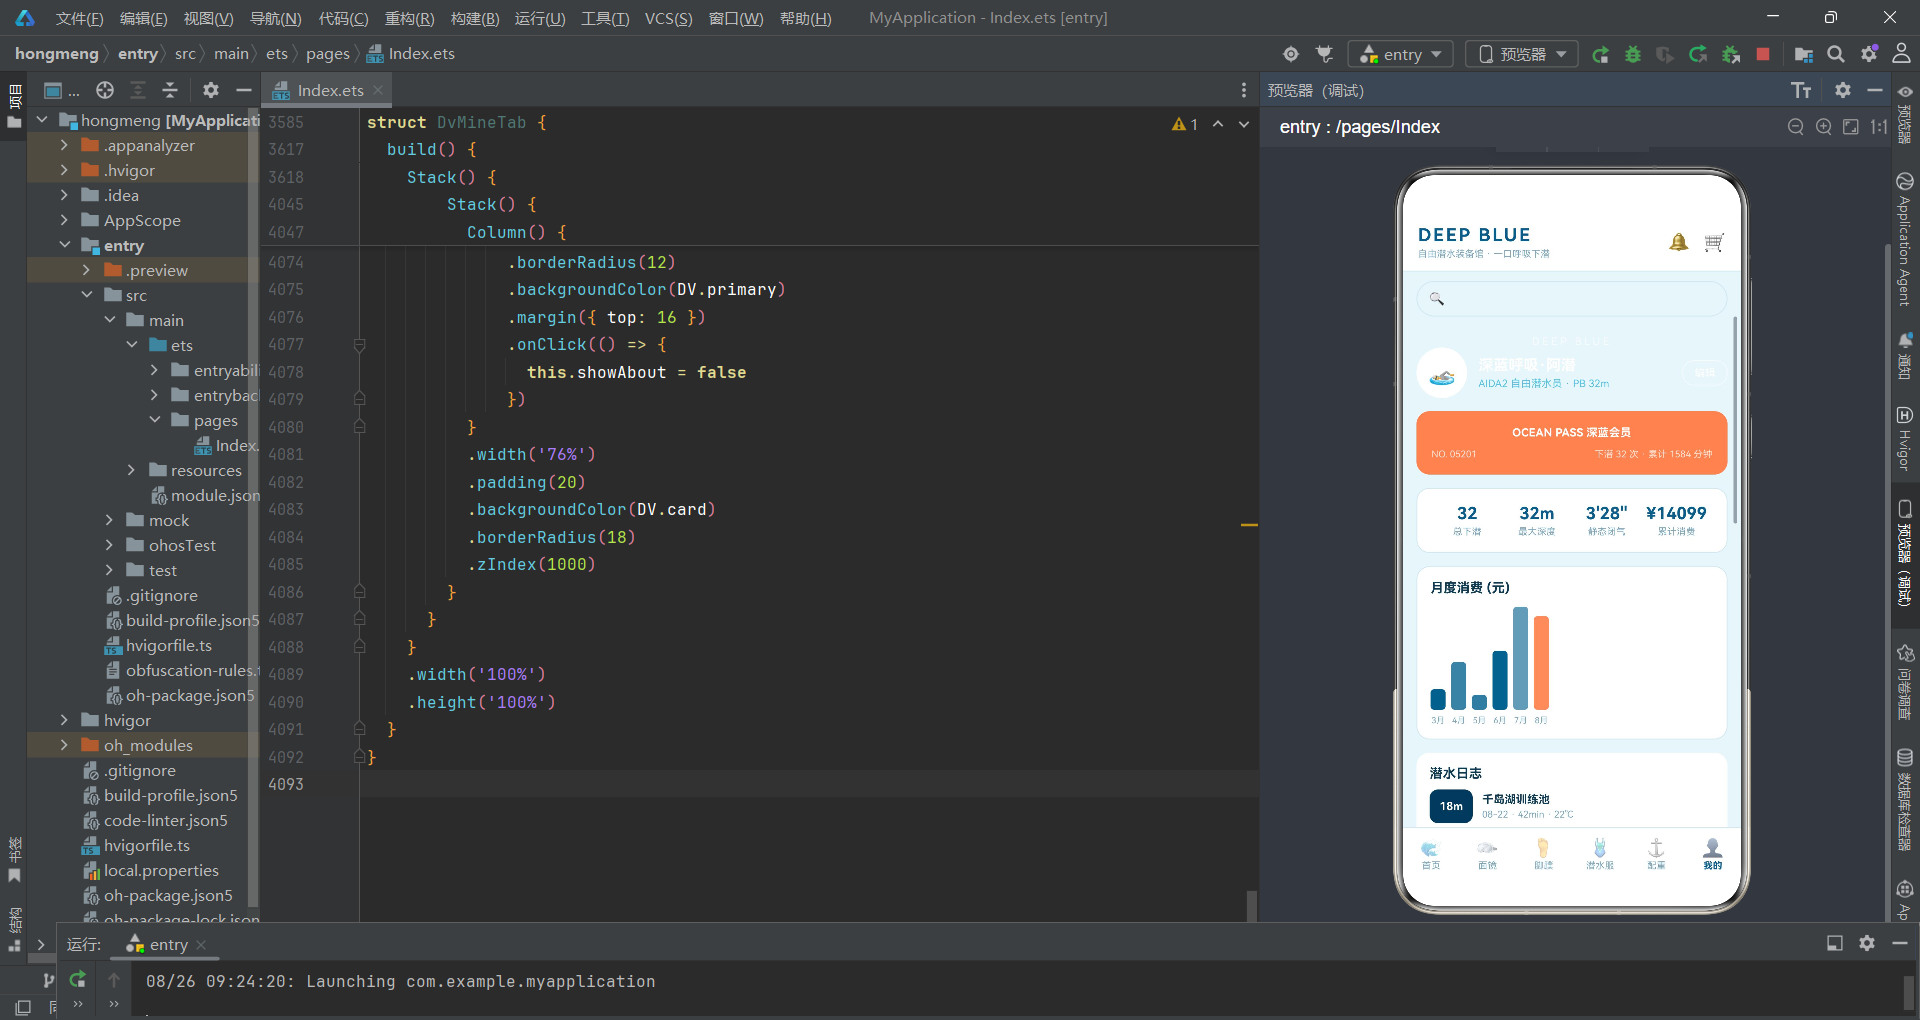This screenshot has height=1020, width=1920.
Task: Tap OCEAN PASS 深蓝会员 card in preview
Action: (x=1571, y=442)
